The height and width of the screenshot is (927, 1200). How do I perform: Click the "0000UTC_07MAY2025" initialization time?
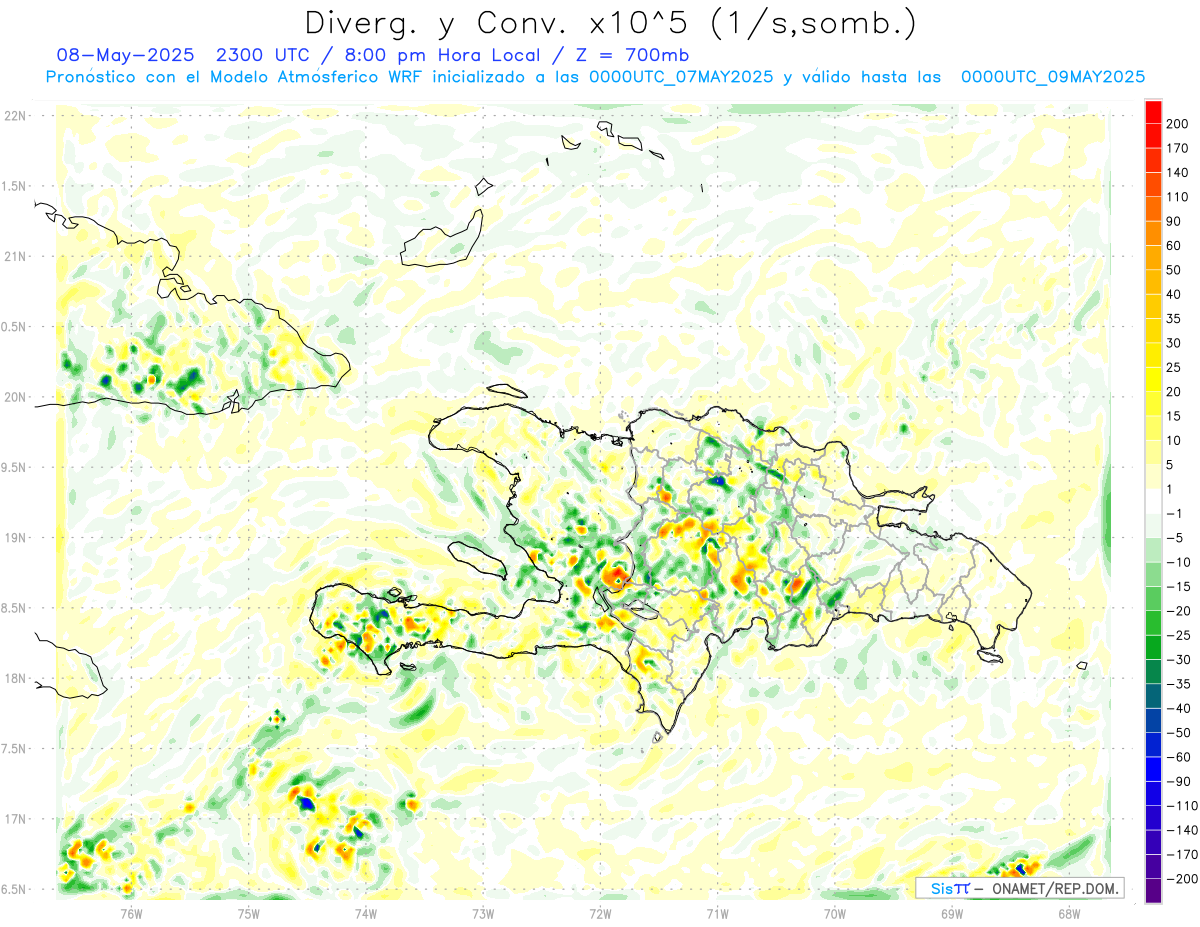pyautogui.click(x=680, y=77)
